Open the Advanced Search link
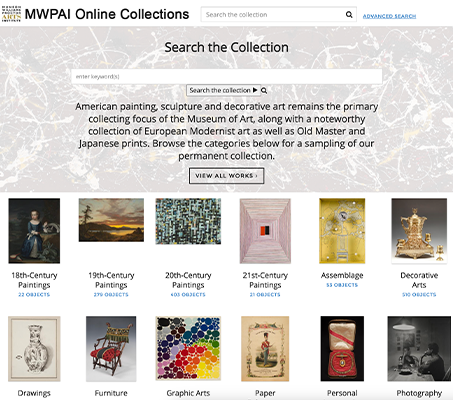Screen dimensions: 453x400 tap(389, 16)
